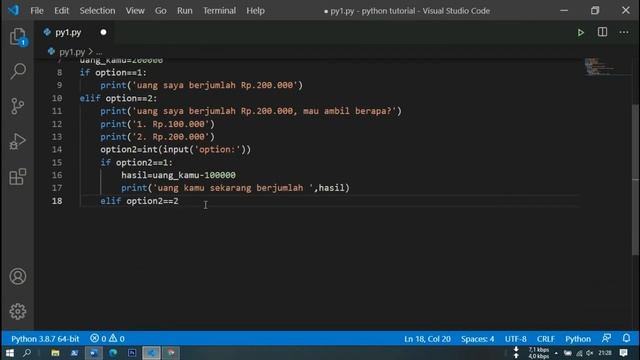Click the 'if option==1:' code line
This screenshot has height=360, width=640.
113,73
